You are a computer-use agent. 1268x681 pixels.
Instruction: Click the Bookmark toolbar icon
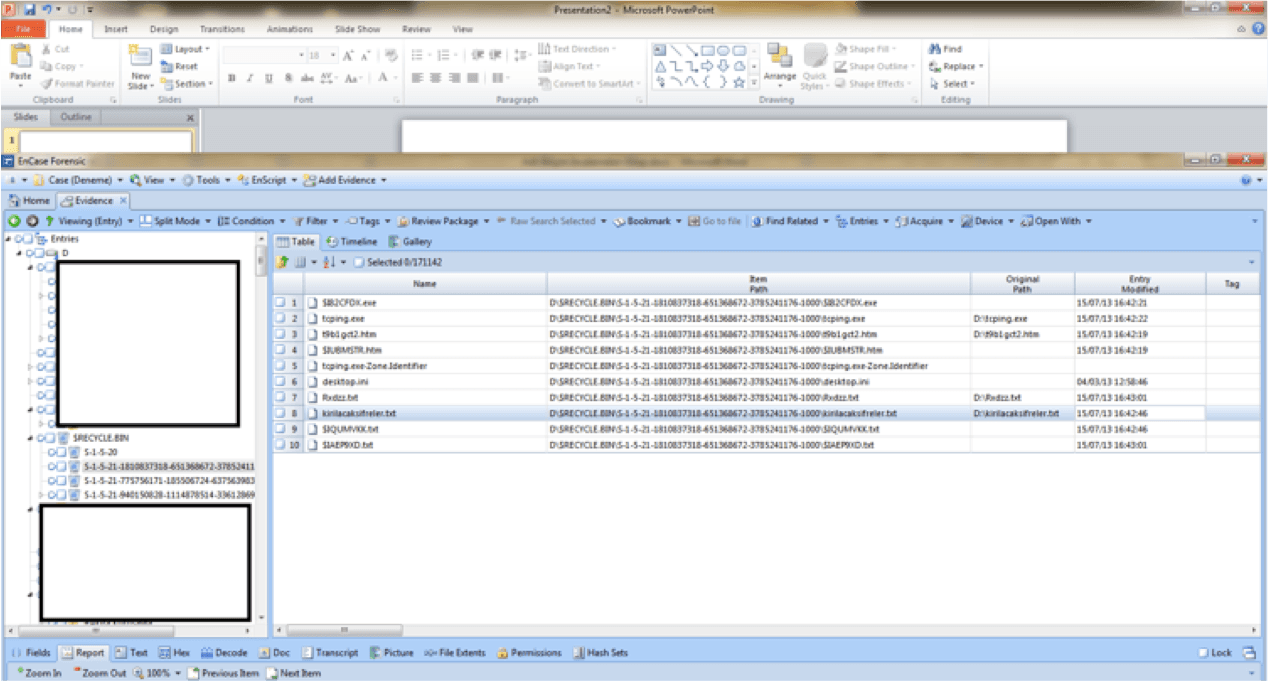click(619, 221)
